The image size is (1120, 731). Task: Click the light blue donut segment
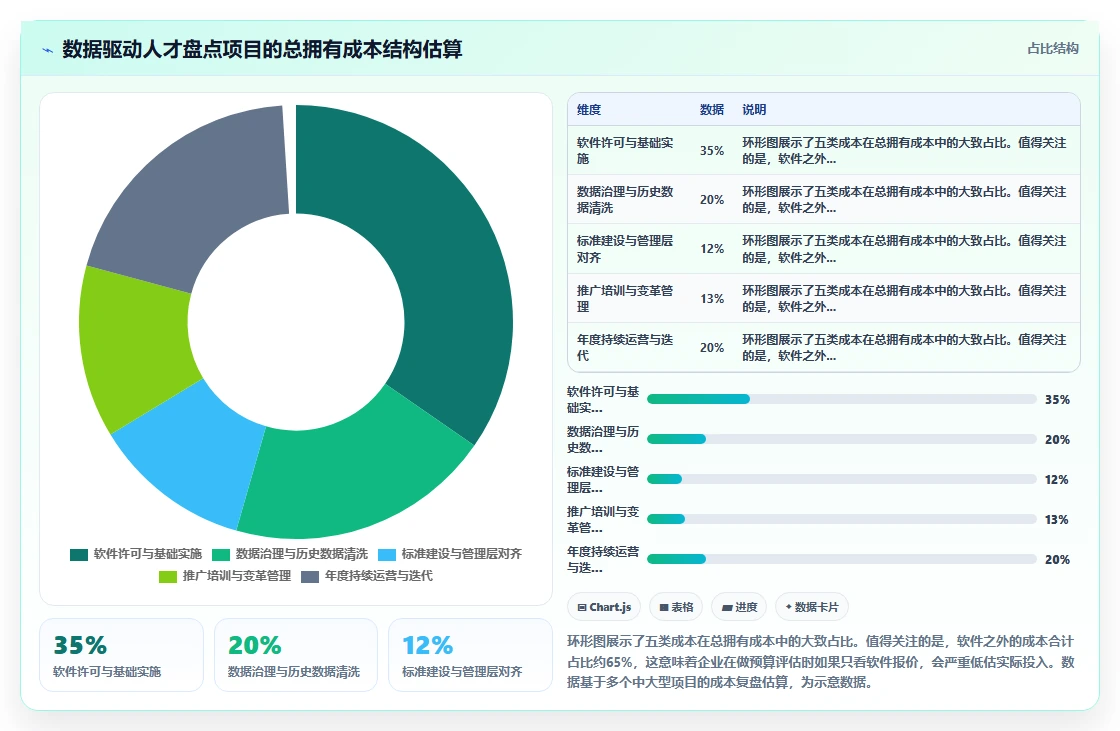pos(189,454)
